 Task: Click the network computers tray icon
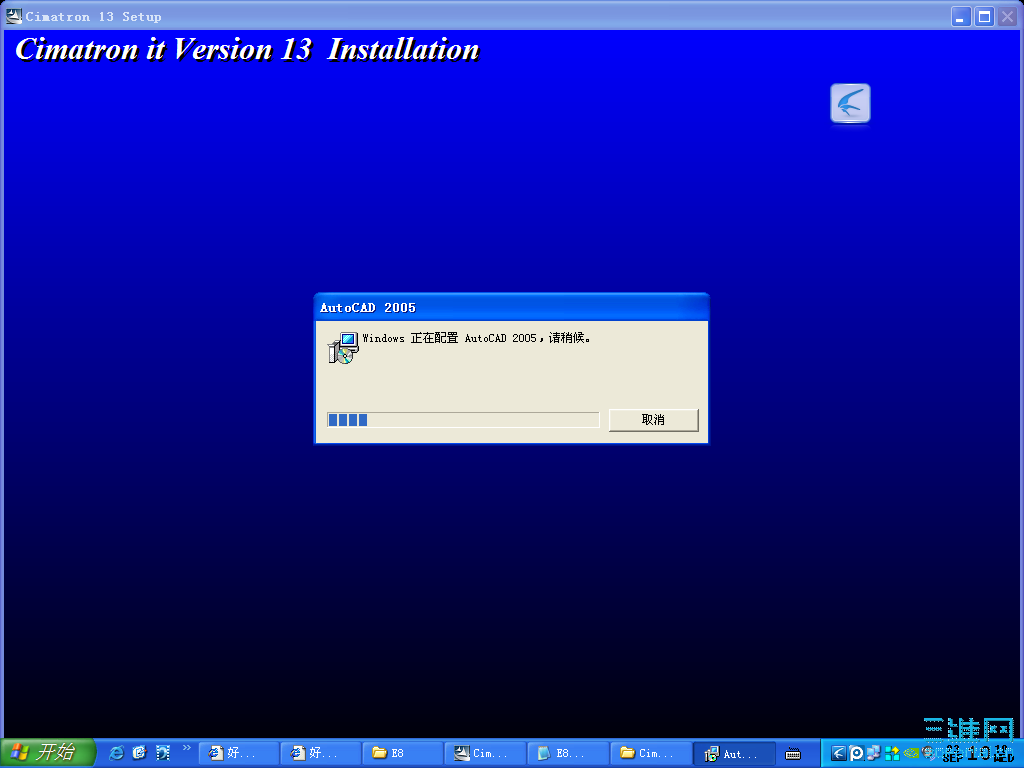pyautogui.click(x=874, y=754)
